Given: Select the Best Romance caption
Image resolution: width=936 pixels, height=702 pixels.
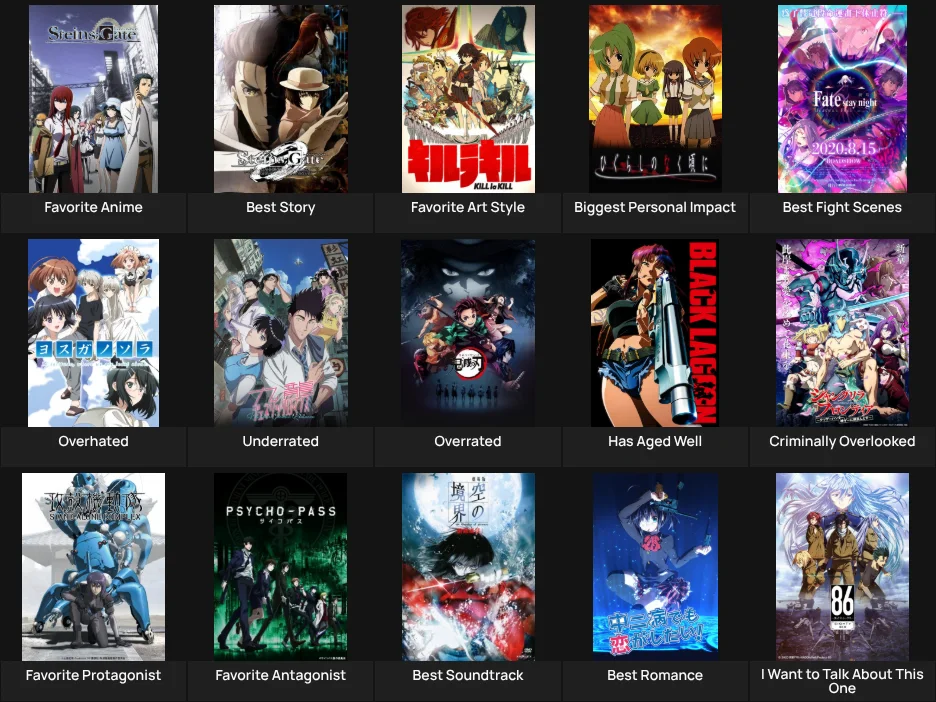Looking at the screenshot, I should (655, 675).
